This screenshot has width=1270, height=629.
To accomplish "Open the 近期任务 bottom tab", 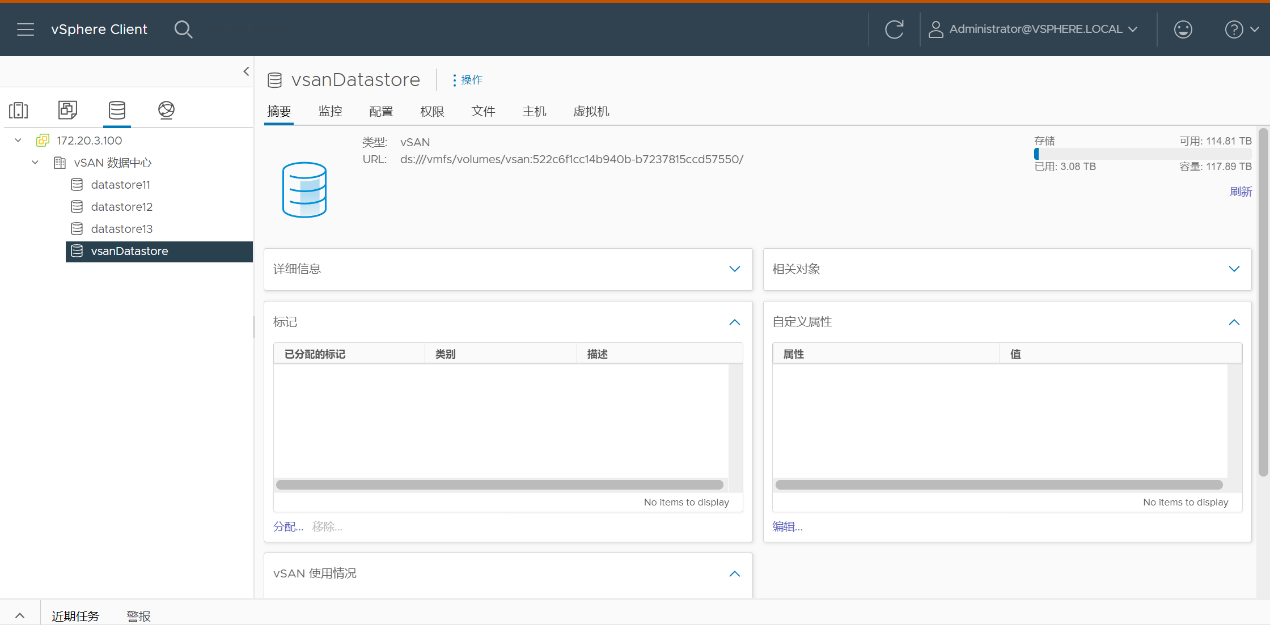I will 76,616.
